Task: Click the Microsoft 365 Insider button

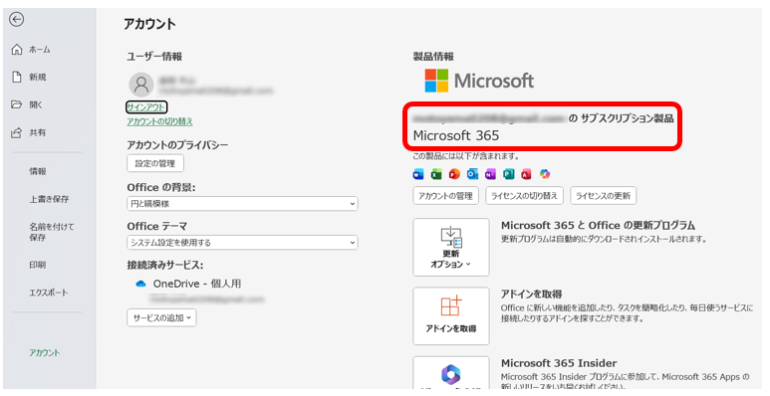Action: (451, 373)
